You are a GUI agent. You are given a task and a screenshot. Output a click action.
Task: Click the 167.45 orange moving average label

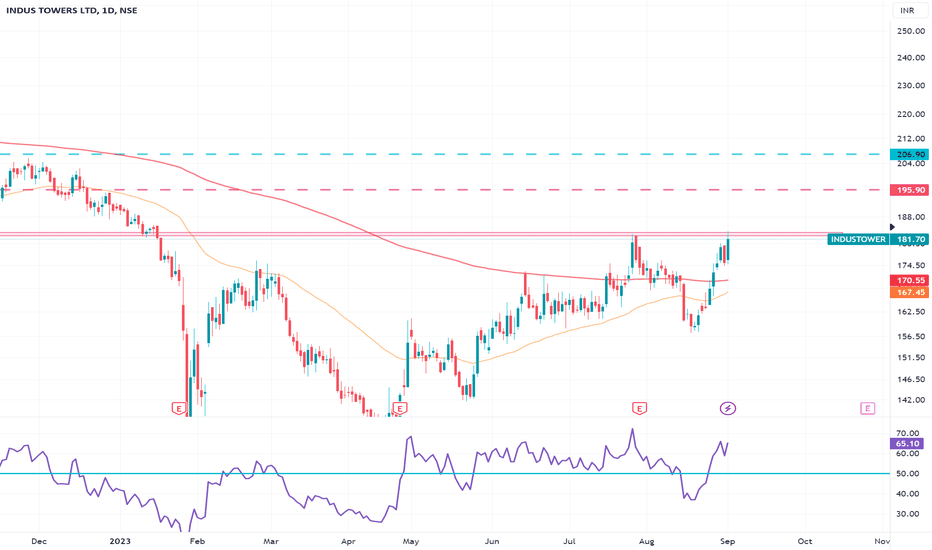coord(911,292)
